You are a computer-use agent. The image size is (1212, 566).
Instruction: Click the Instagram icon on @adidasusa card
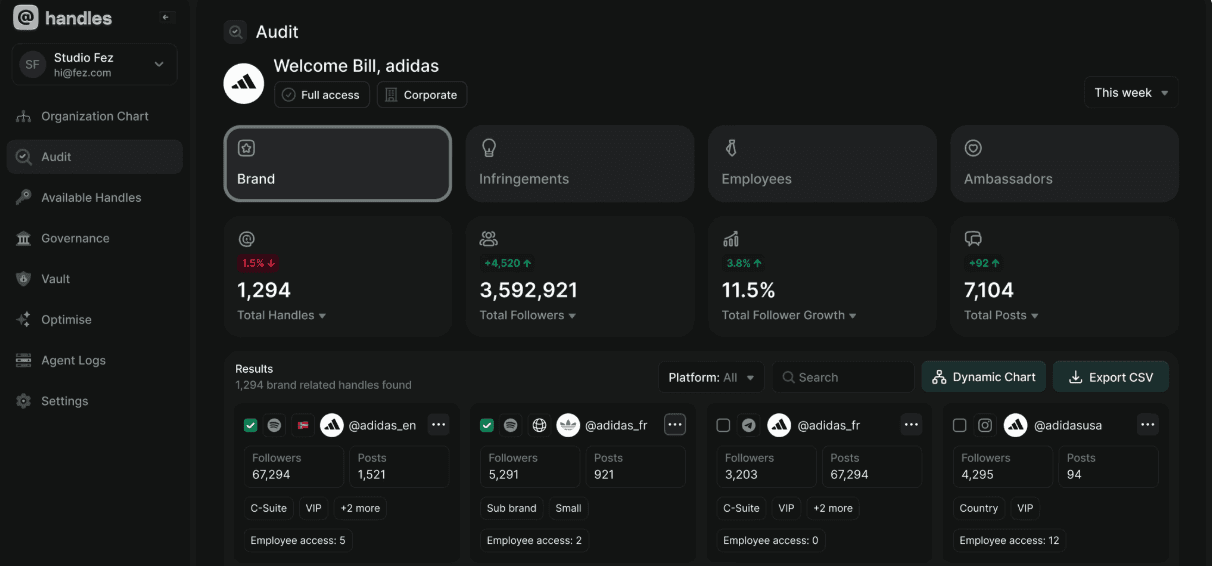(x=985, y=425)
